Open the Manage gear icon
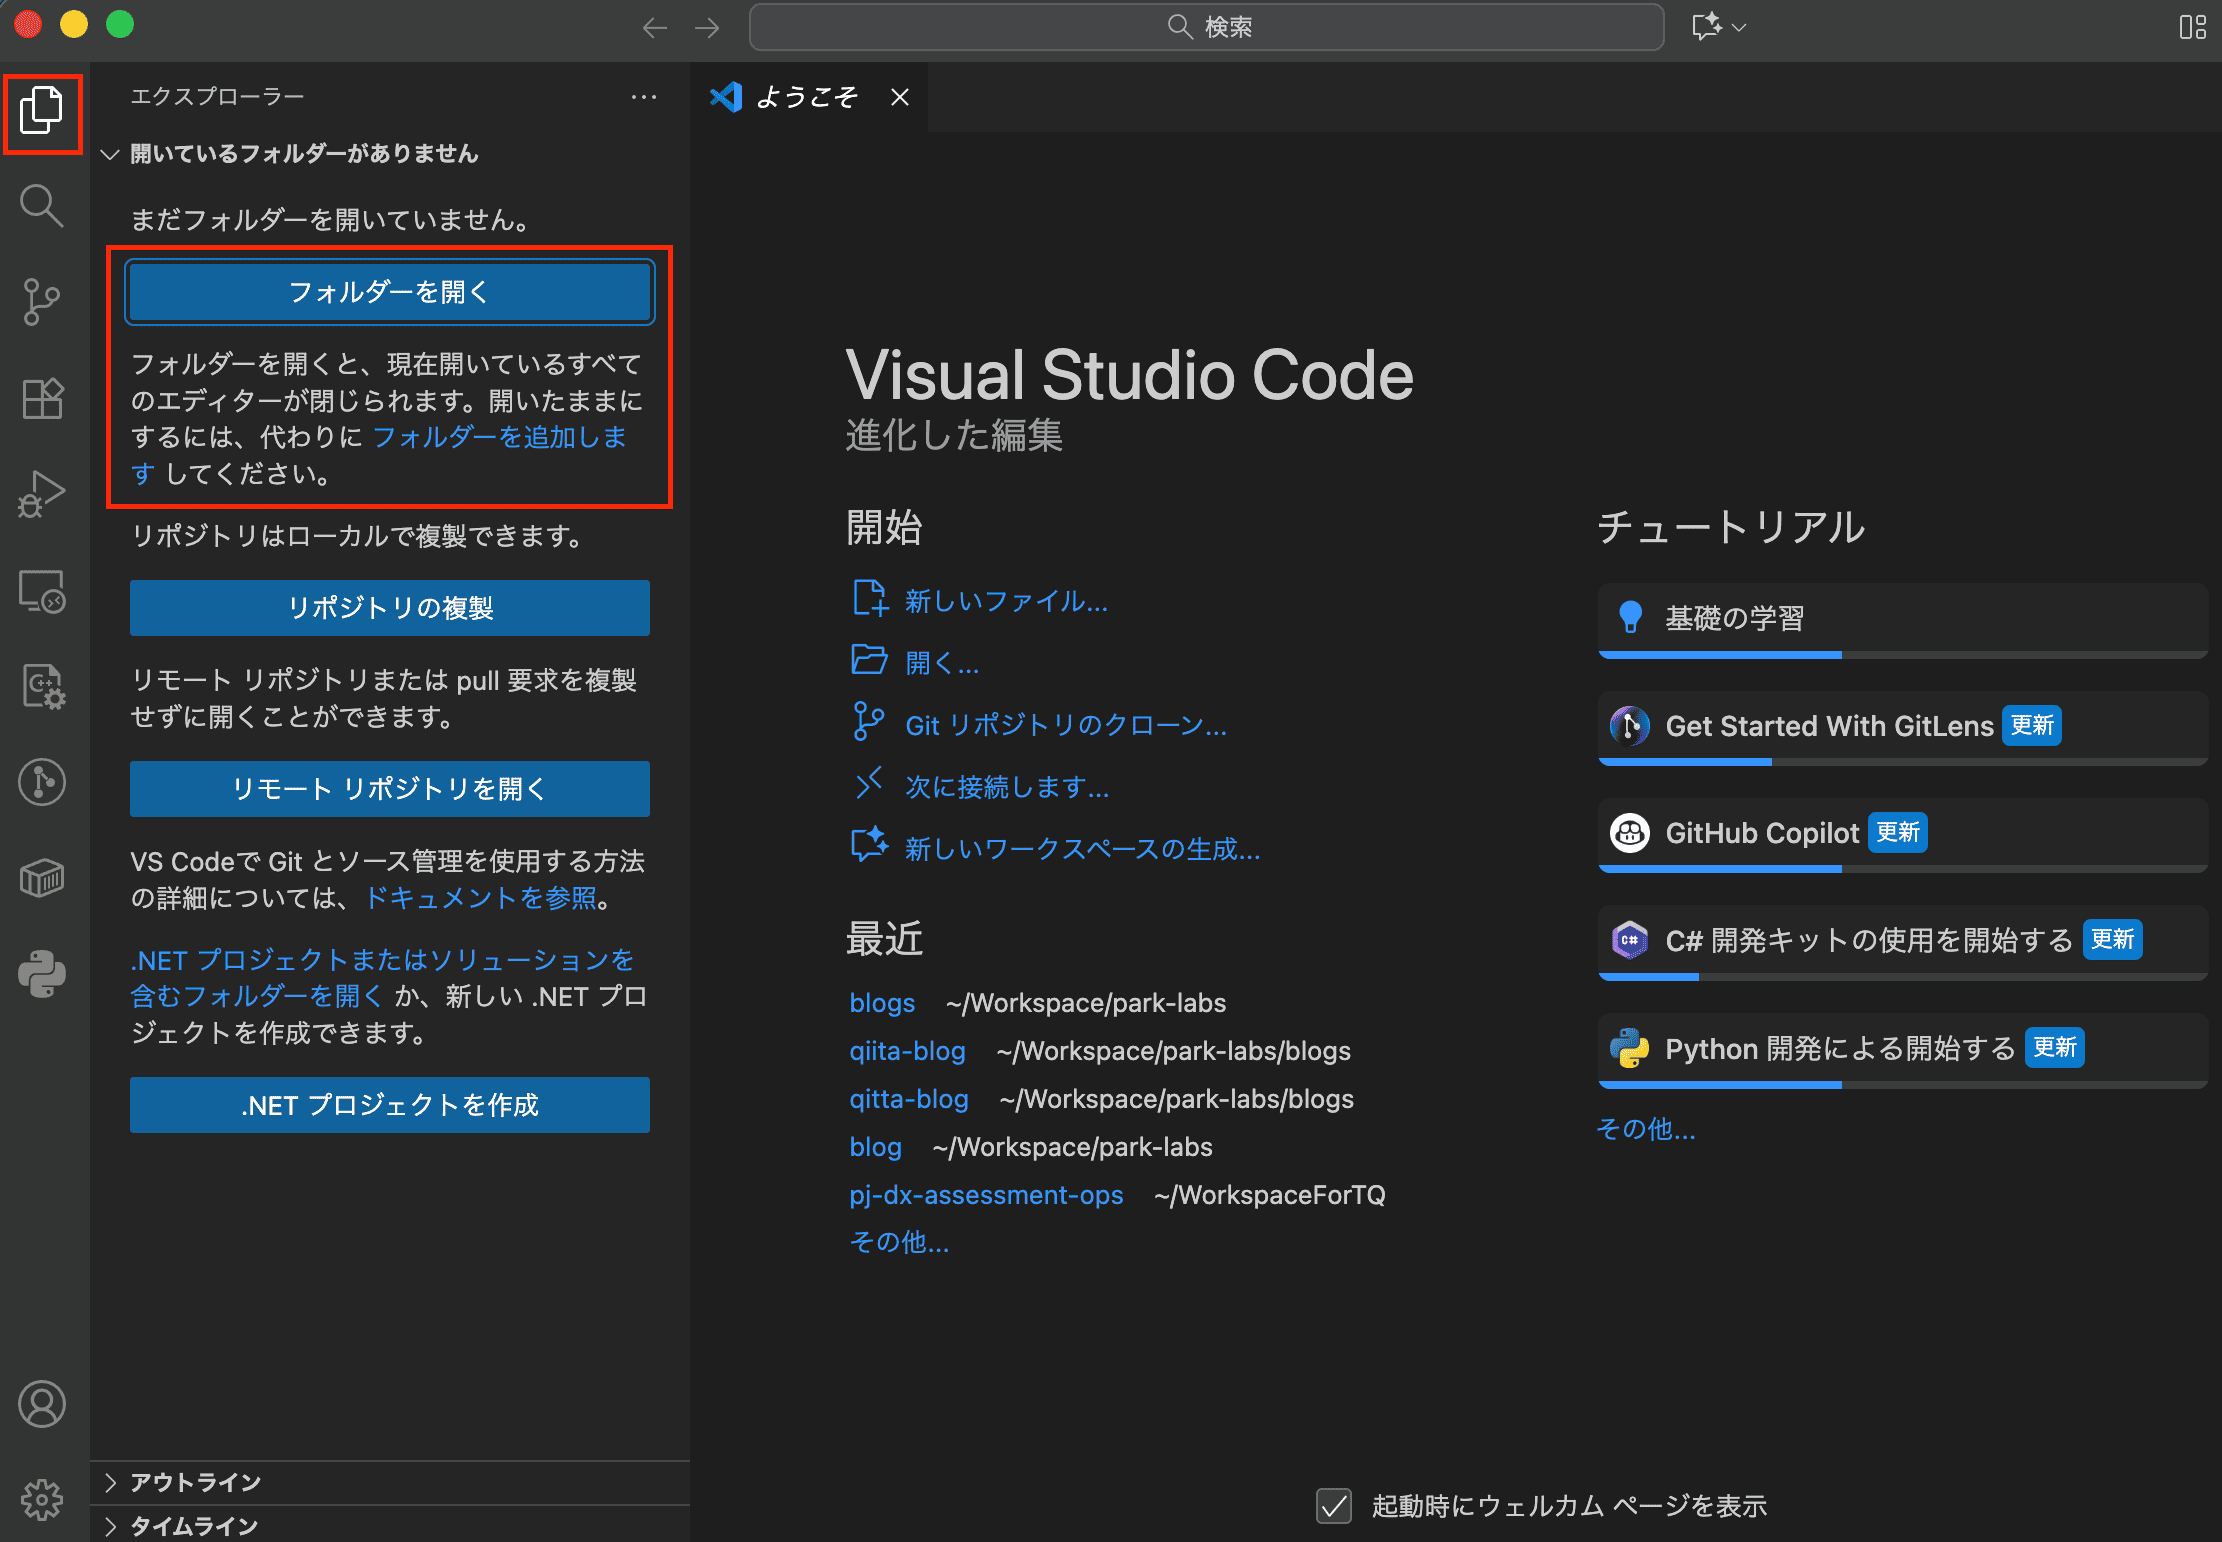The width and height of the screenshot is (2222, 1542). pos(41,1499)
